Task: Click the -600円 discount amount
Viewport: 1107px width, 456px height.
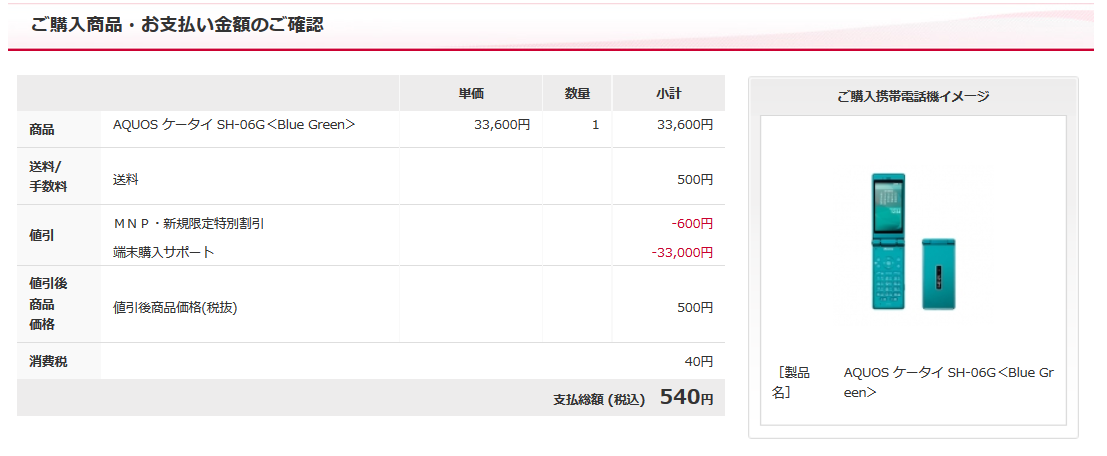Action: tap(693, 224)
